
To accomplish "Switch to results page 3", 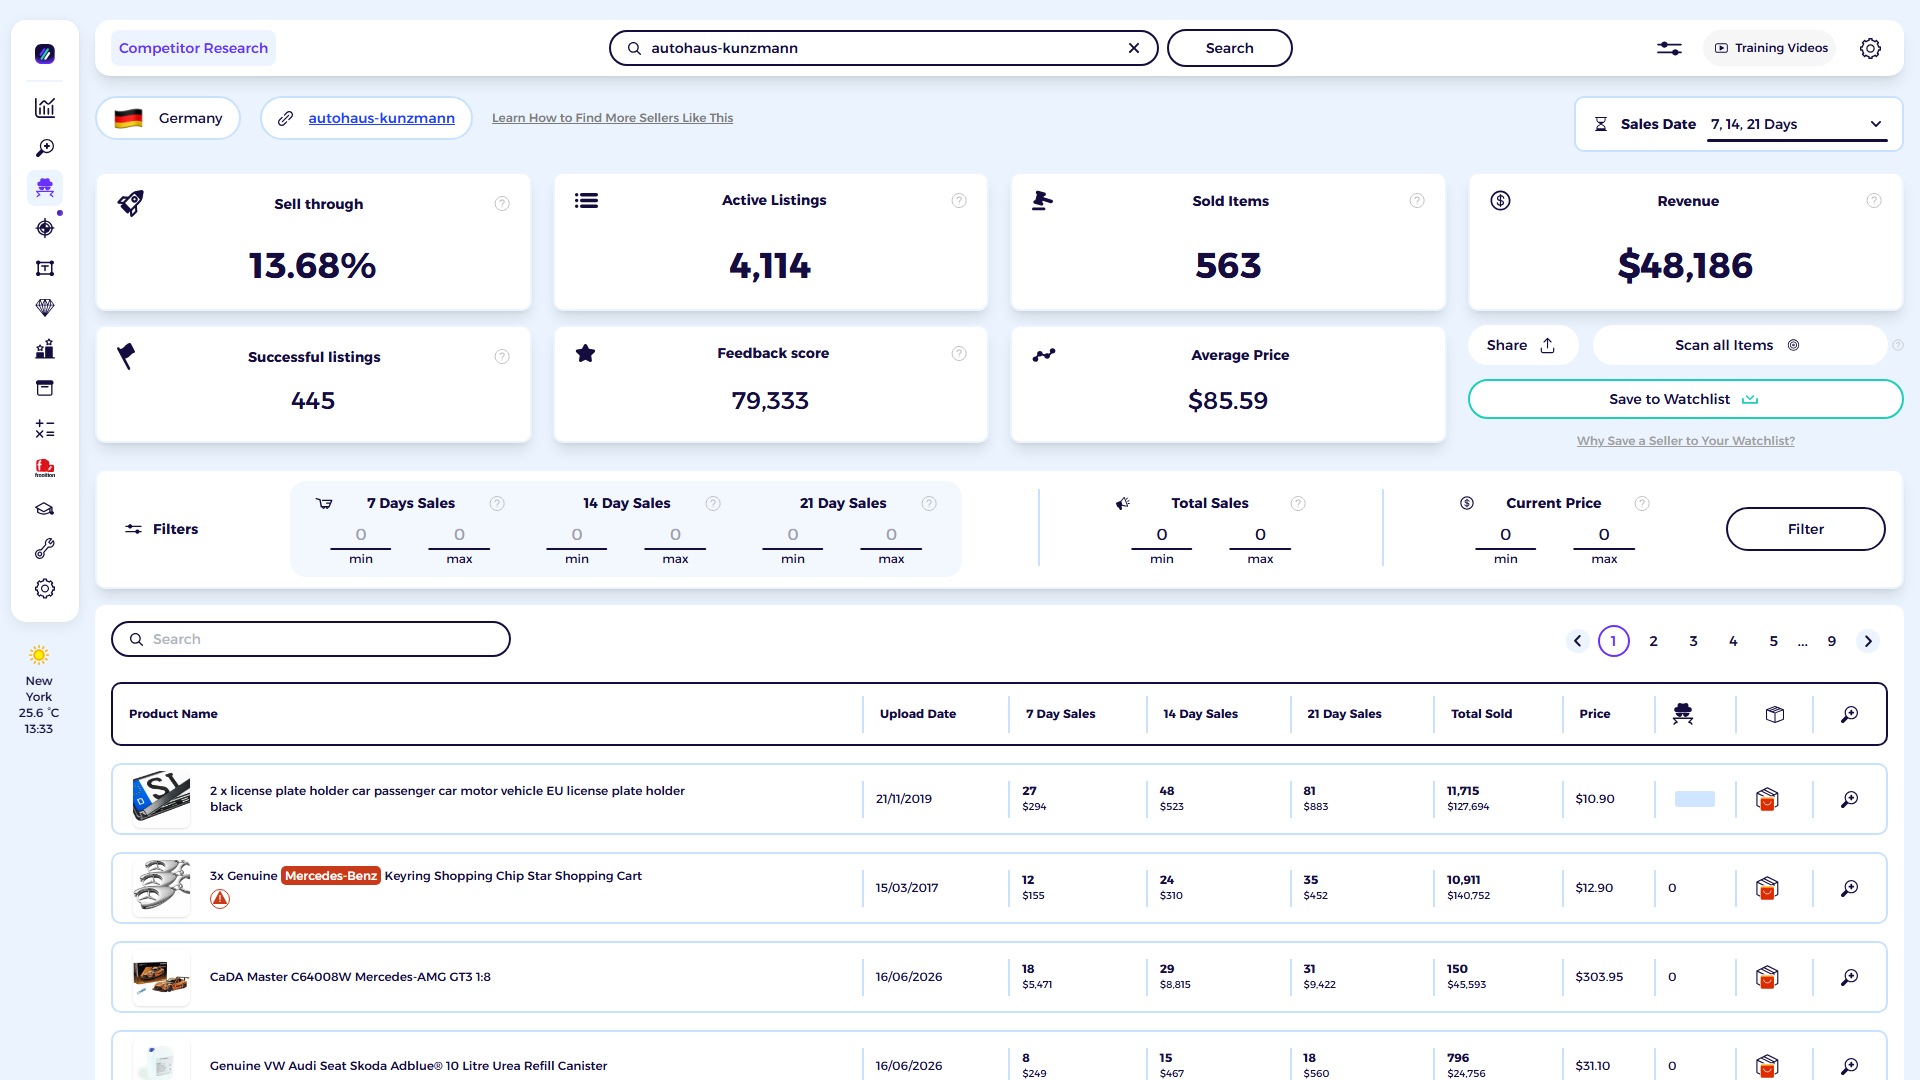I will [1694, 641].
